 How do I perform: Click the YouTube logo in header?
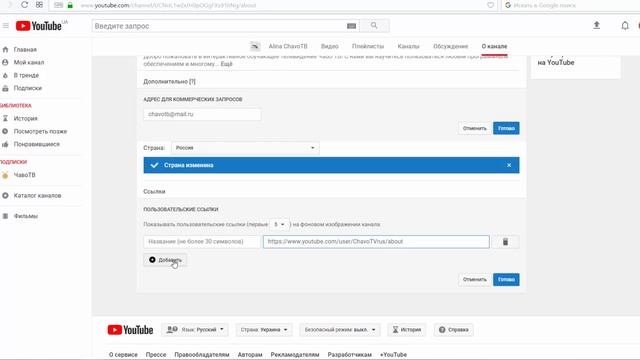pyautogui.click(x=39, y=26)
